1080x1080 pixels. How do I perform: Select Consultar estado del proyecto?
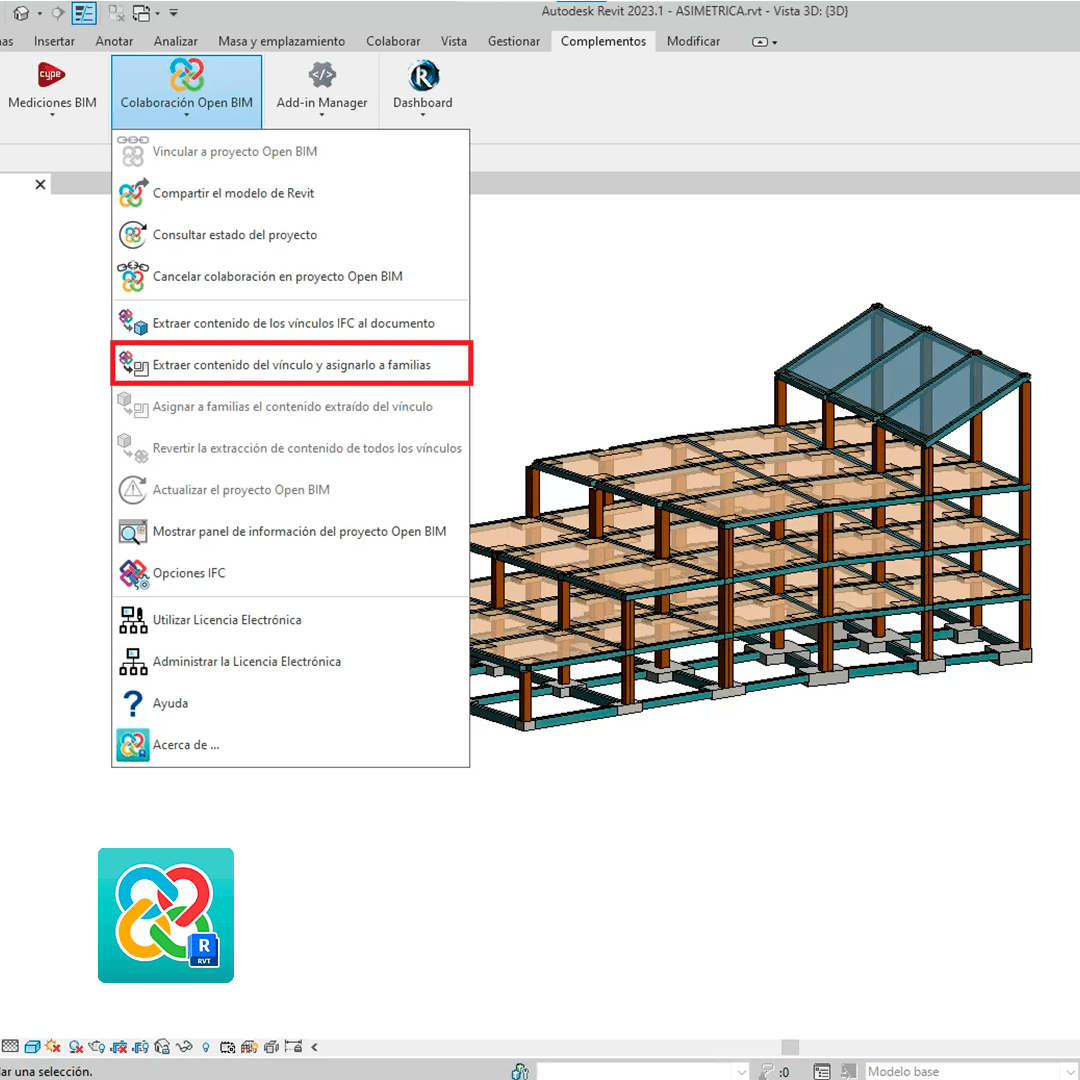(x=235, y=234)
